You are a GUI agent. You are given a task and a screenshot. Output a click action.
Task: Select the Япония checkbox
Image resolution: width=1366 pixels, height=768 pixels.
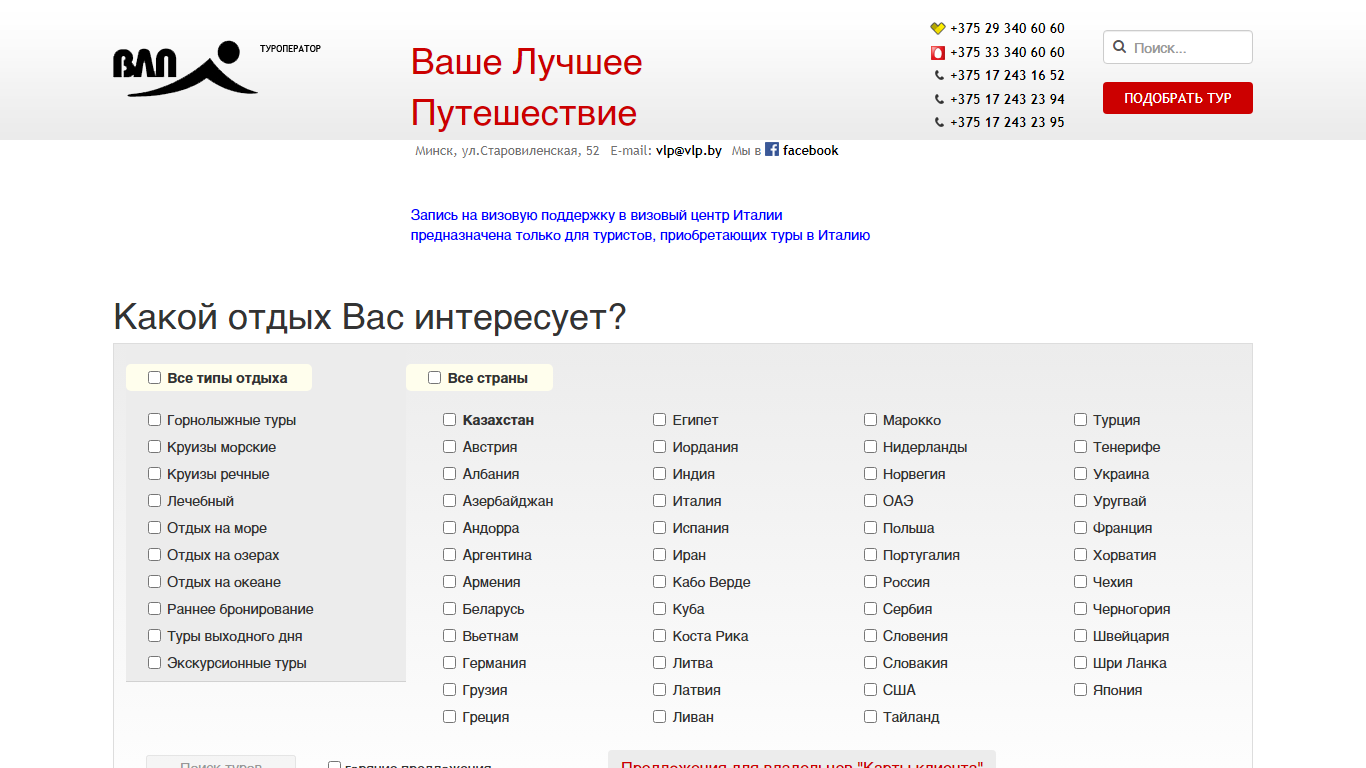click(x=1081, y=690)
